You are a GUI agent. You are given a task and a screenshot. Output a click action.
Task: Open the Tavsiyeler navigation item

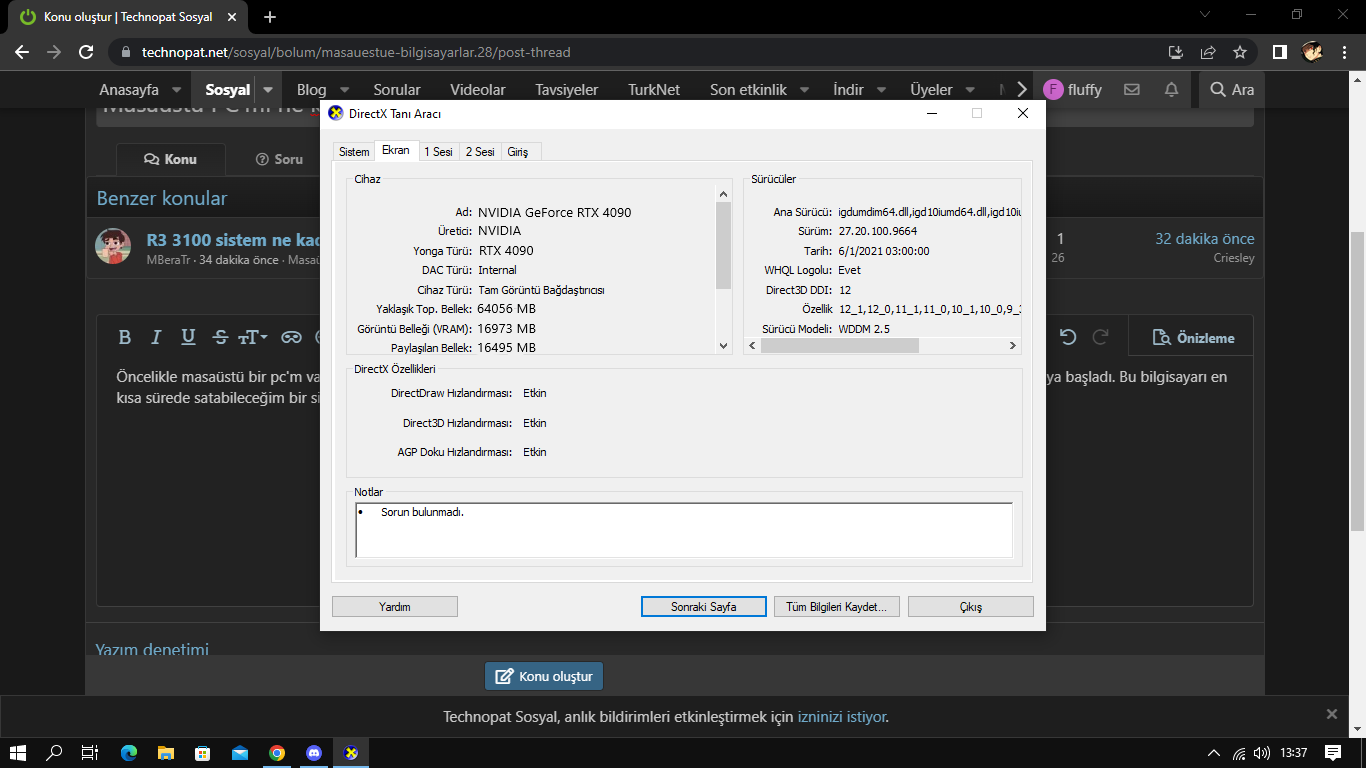[x=566, y=89]
